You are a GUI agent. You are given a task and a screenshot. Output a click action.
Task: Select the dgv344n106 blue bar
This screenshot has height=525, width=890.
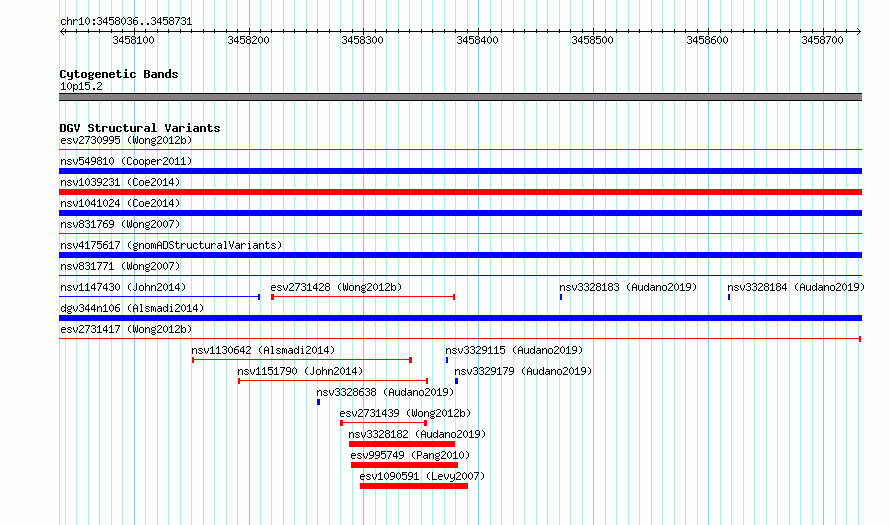pyautogui.click(x=460, y=318)
